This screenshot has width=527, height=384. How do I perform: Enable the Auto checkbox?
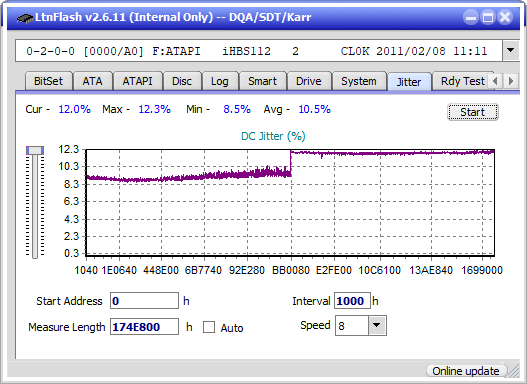click(x=209, y=327)
